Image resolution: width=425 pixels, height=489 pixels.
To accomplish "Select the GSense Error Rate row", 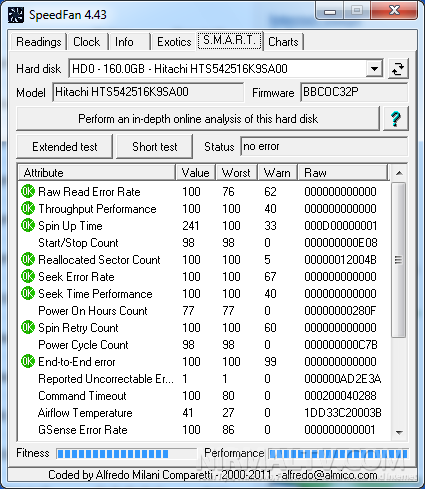I will (203, 430).
